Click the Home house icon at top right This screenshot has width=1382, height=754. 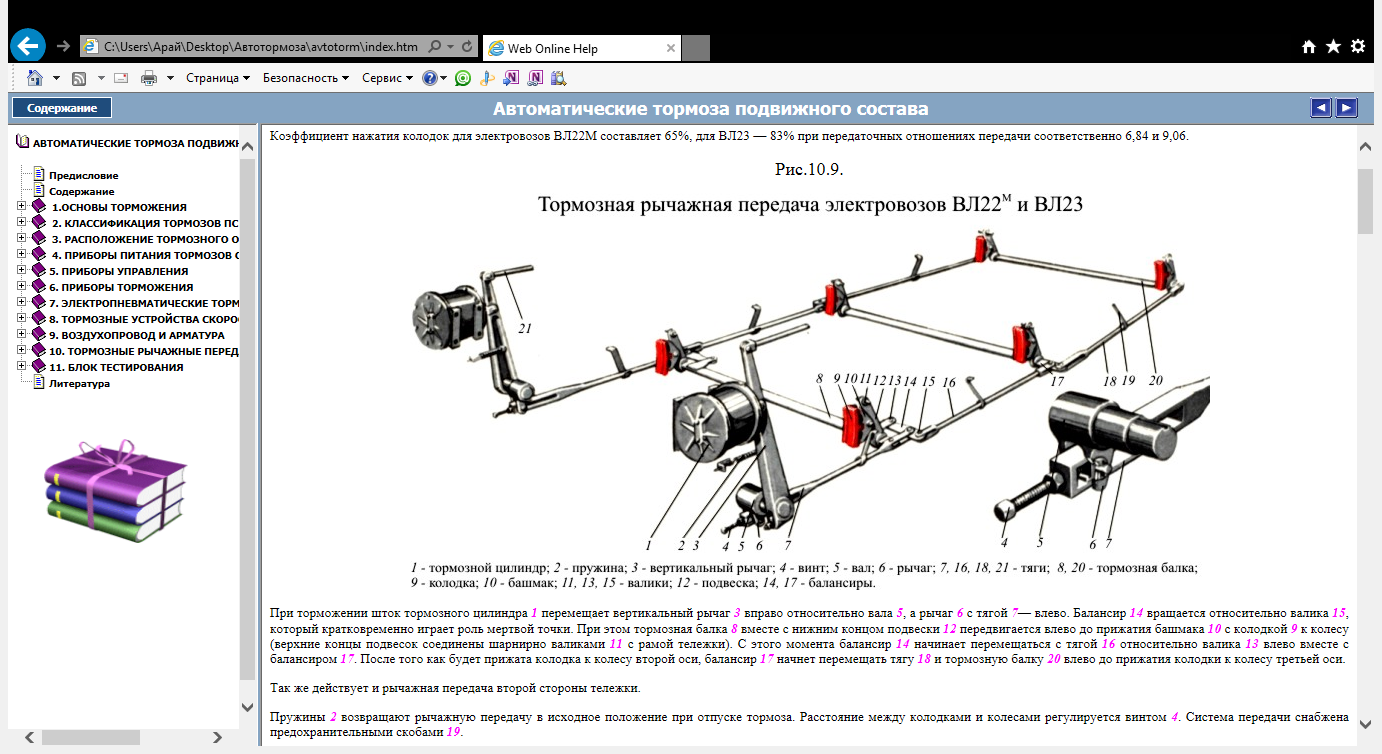click(x=1309, y=47)
